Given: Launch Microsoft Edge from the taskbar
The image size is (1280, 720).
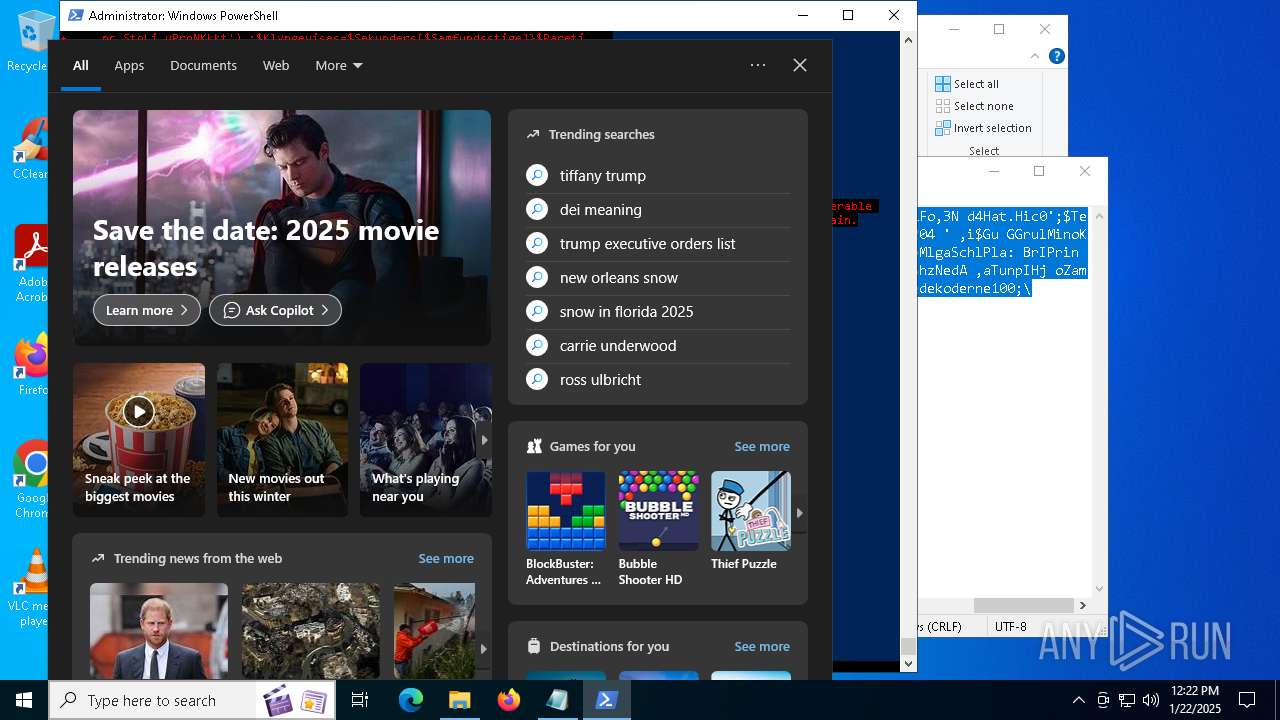Looking at the screenshot, I should point(411,700).
